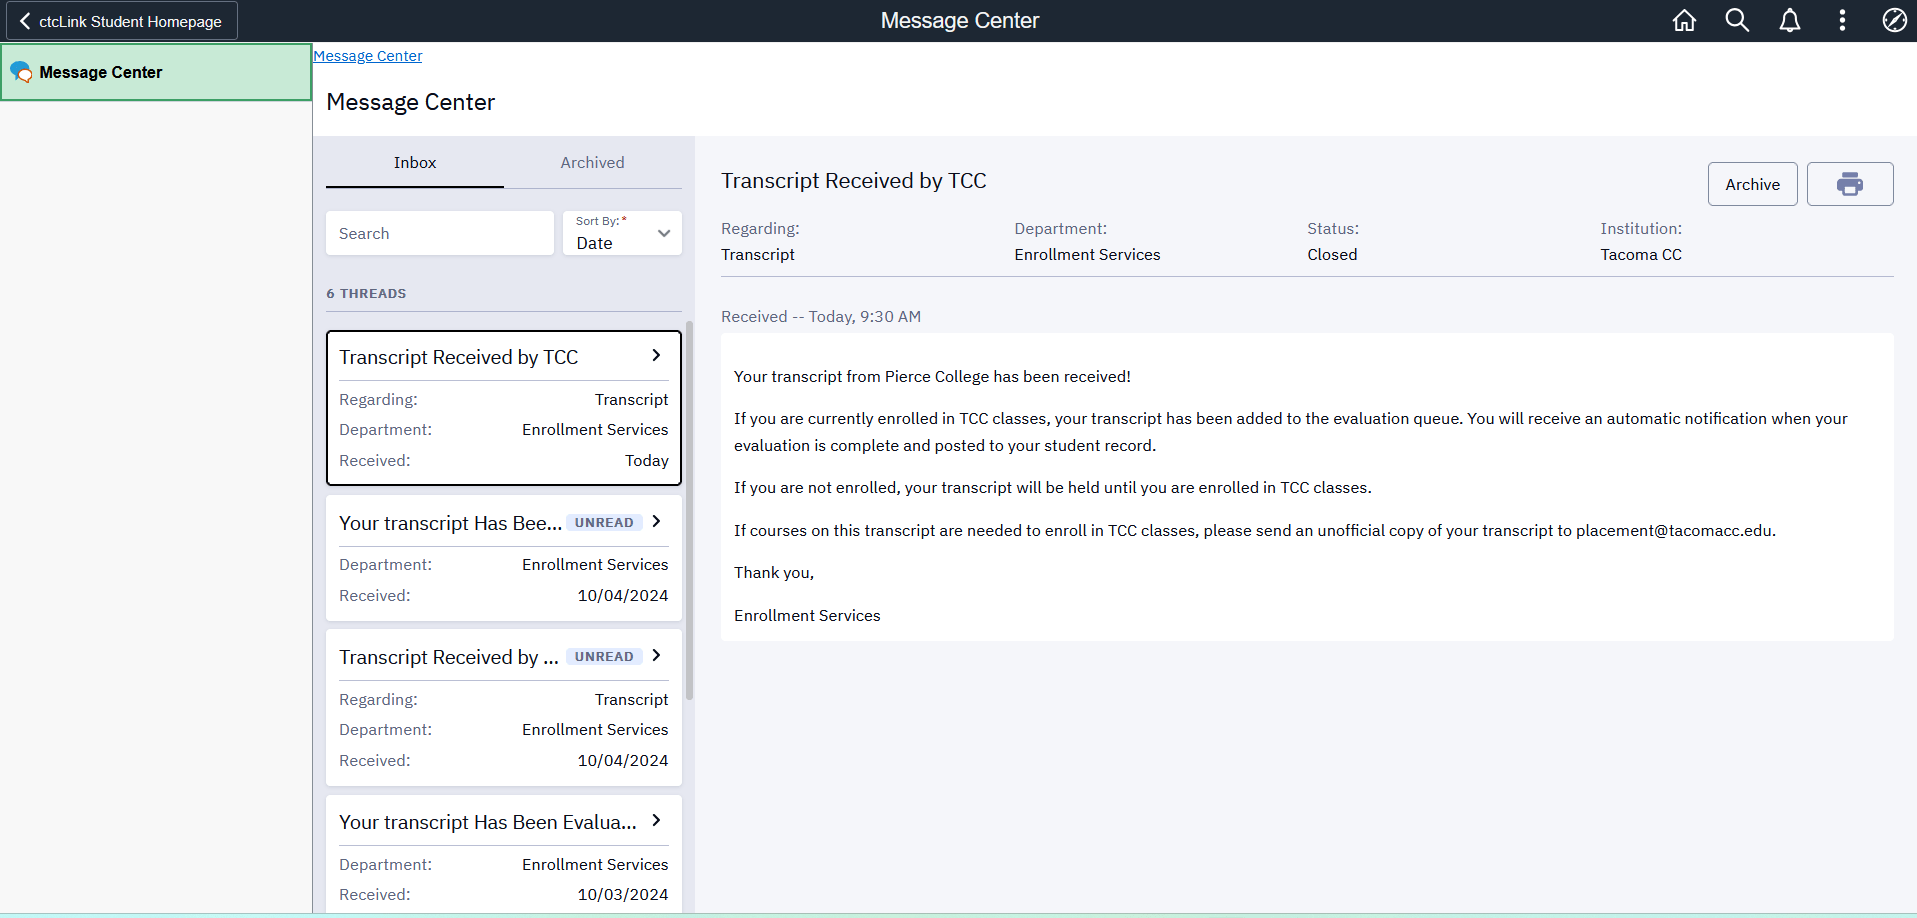This screenshot has width=1917, height=918.
Task: Click the Search threads input field
Action: [440, 233]
